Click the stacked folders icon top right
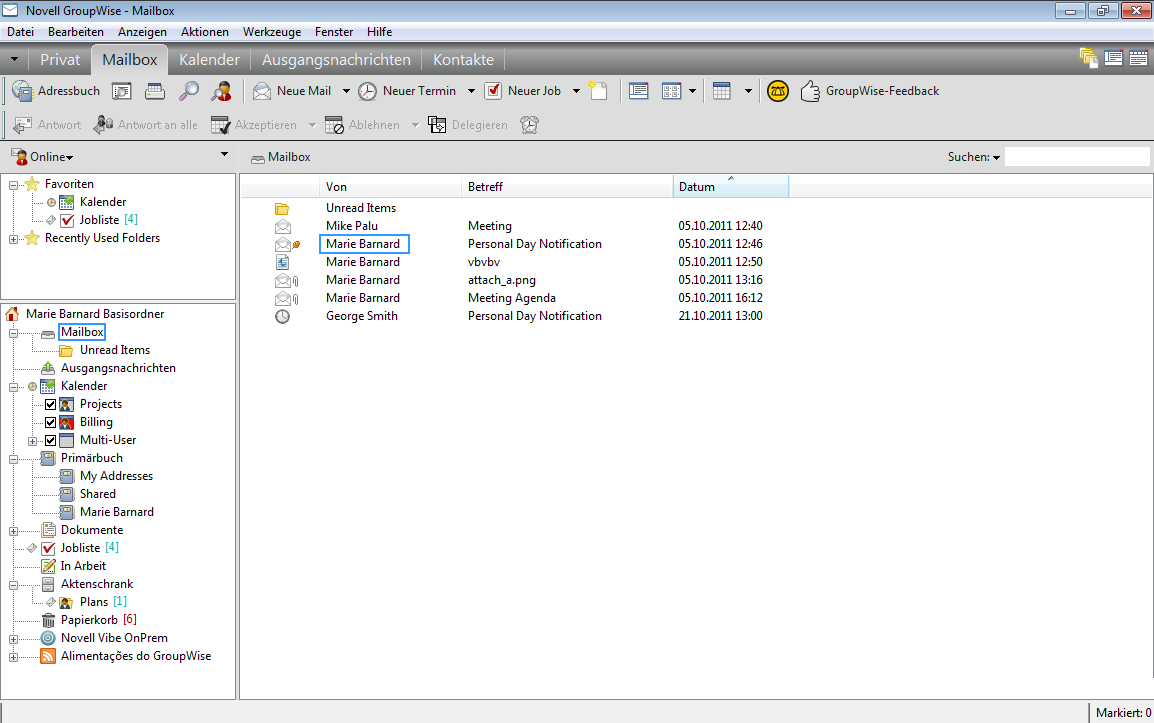Screen dimensions: 1154x723 [x=1088, y=58]
